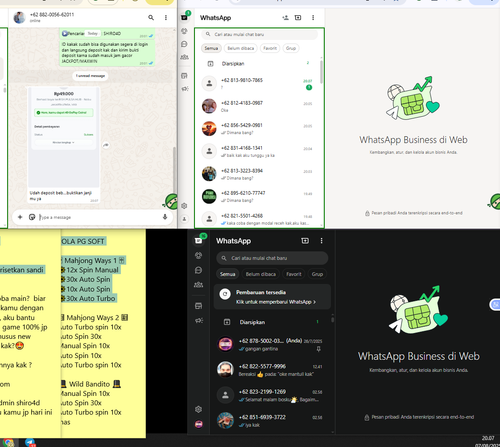
Task: Click 'Klik untuk memperbarui WhatsApp' update link
Action: [276, 302]
